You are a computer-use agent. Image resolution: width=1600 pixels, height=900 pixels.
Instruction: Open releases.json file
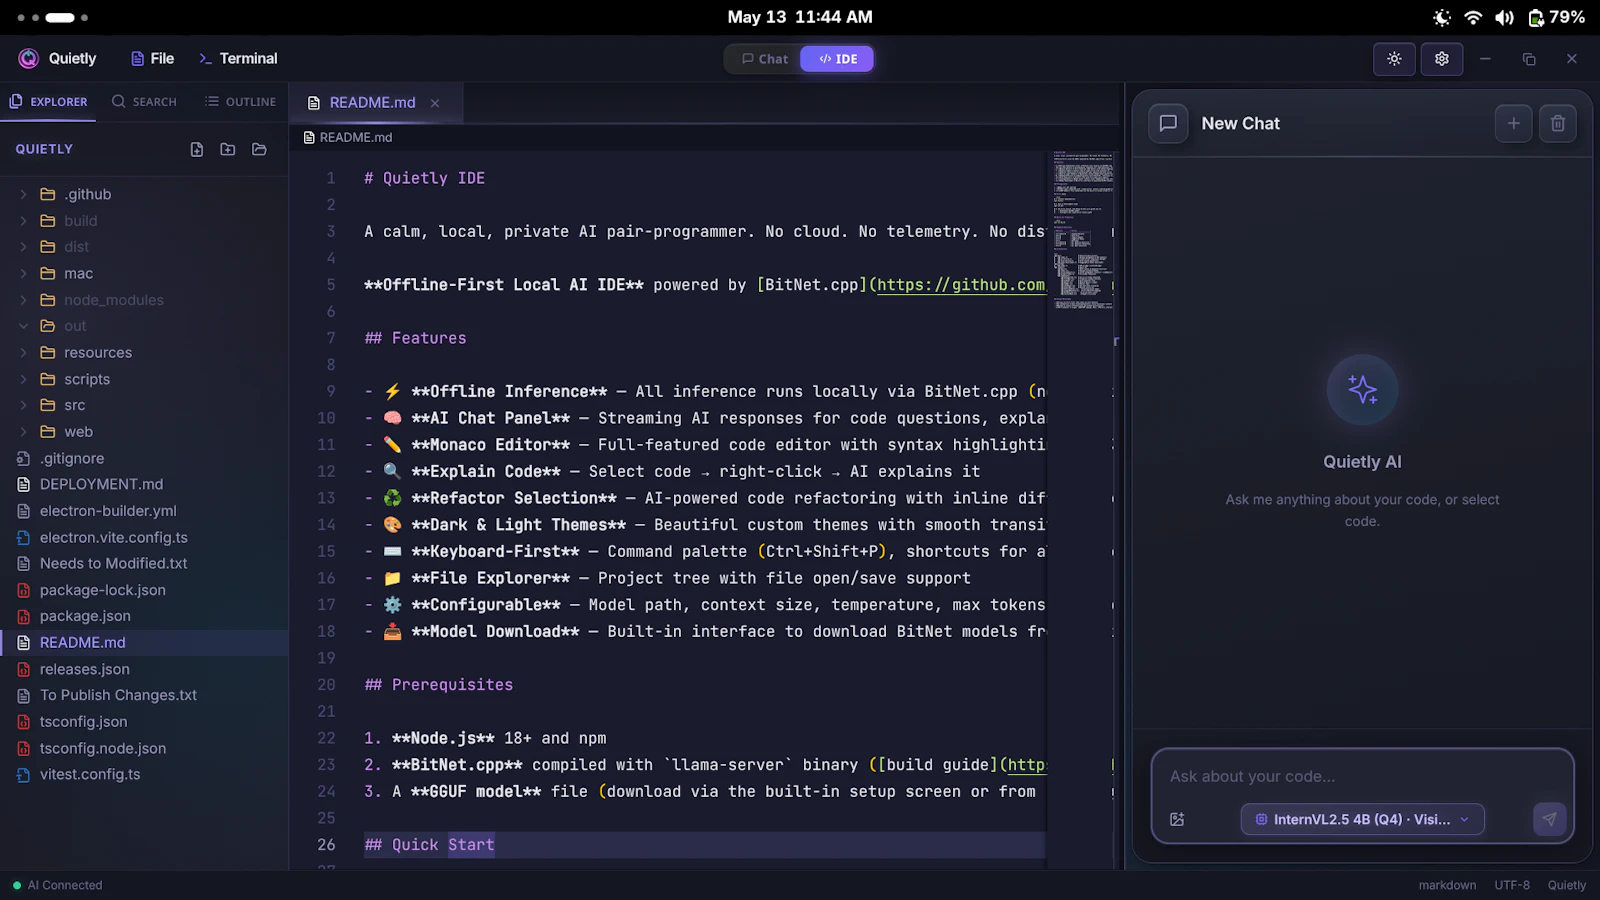click(x=144, y=669)
